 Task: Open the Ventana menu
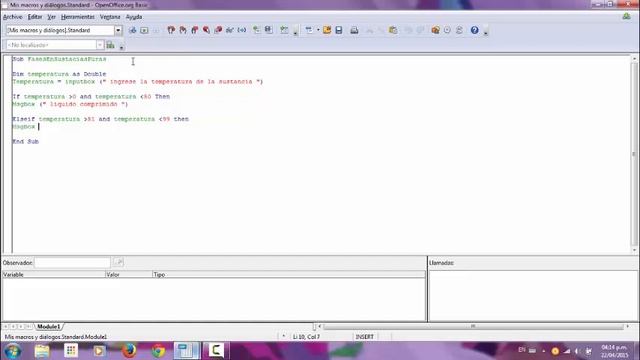[x=110, y=17]
